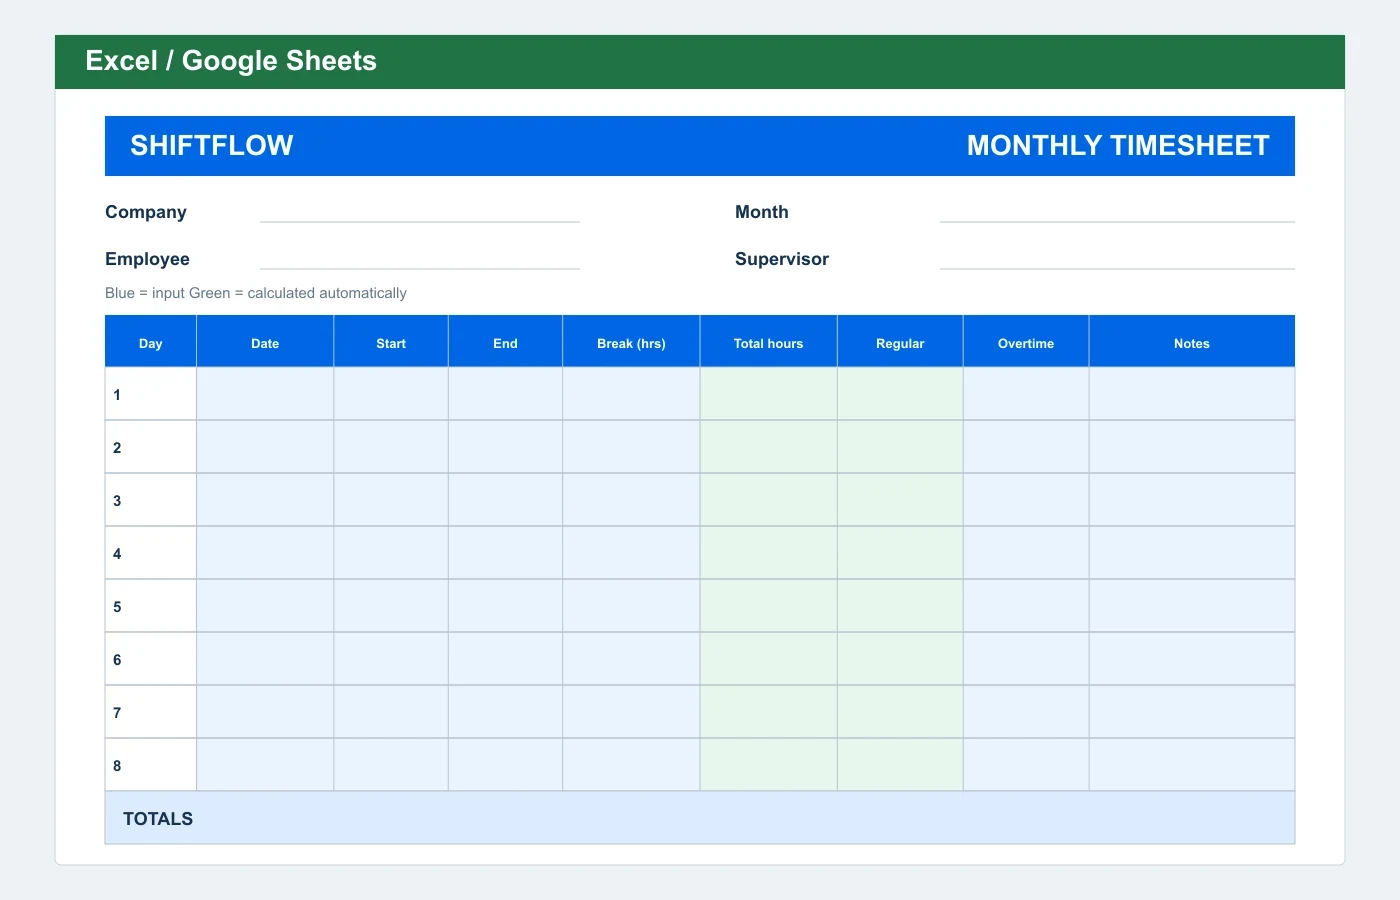
Task: Select the Date column header
Action: tap(265, 342)
